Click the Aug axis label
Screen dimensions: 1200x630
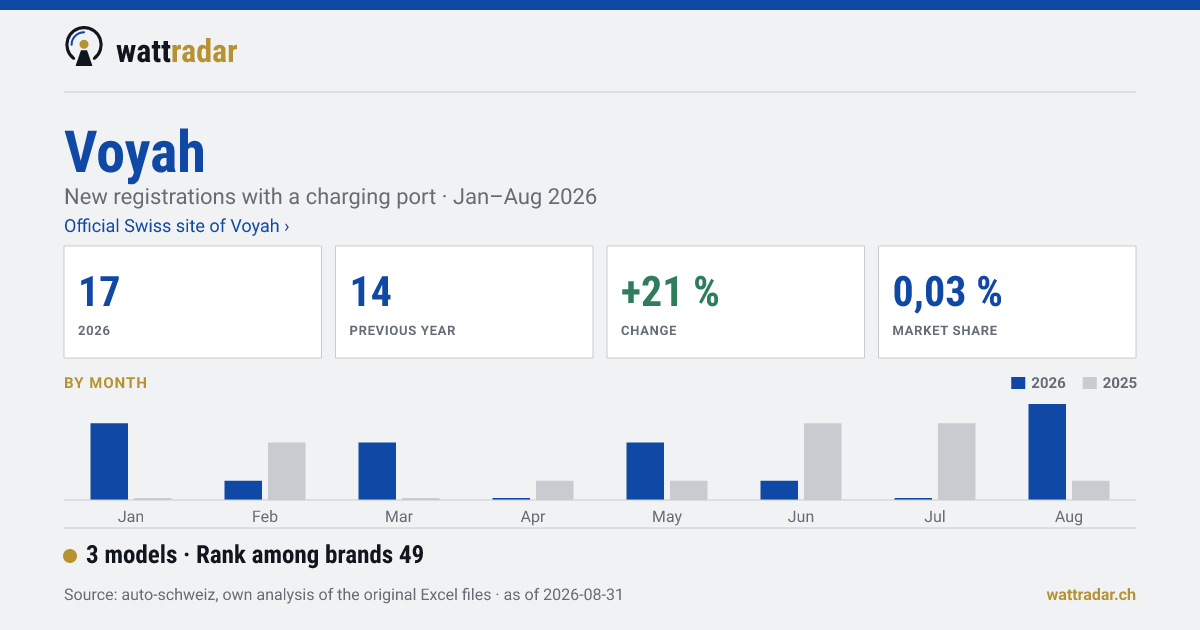coord(1069,517)
